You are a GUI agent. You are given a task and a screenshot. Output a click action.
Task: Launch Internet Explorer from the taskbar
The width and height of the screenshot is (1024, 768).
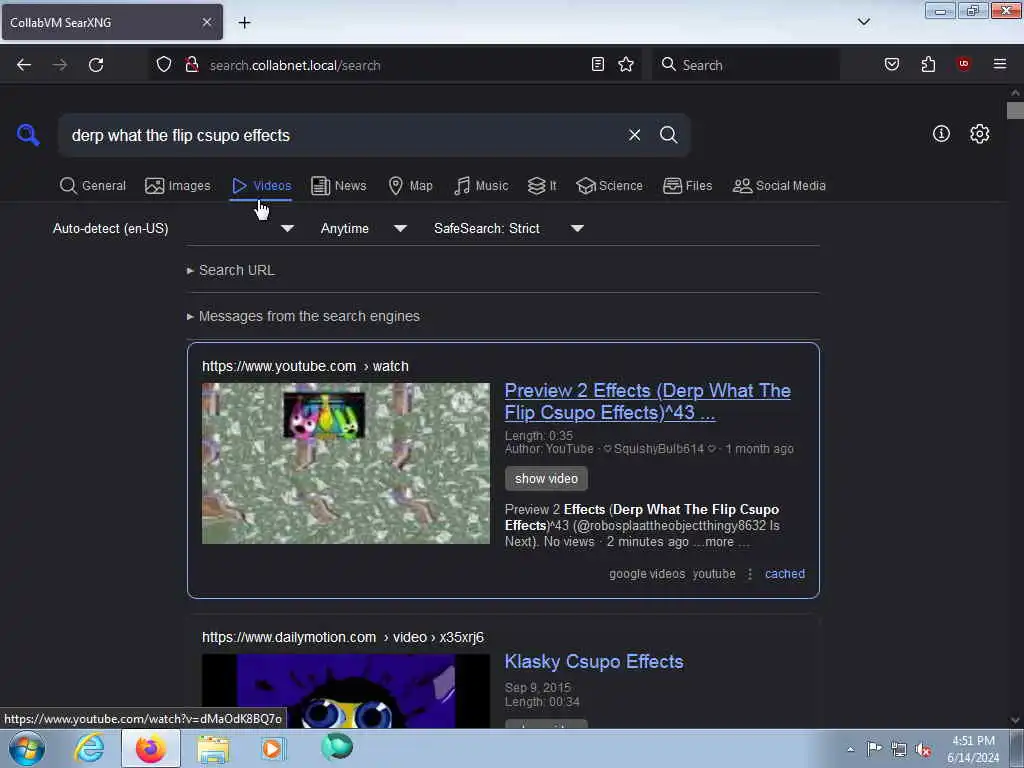89,748
